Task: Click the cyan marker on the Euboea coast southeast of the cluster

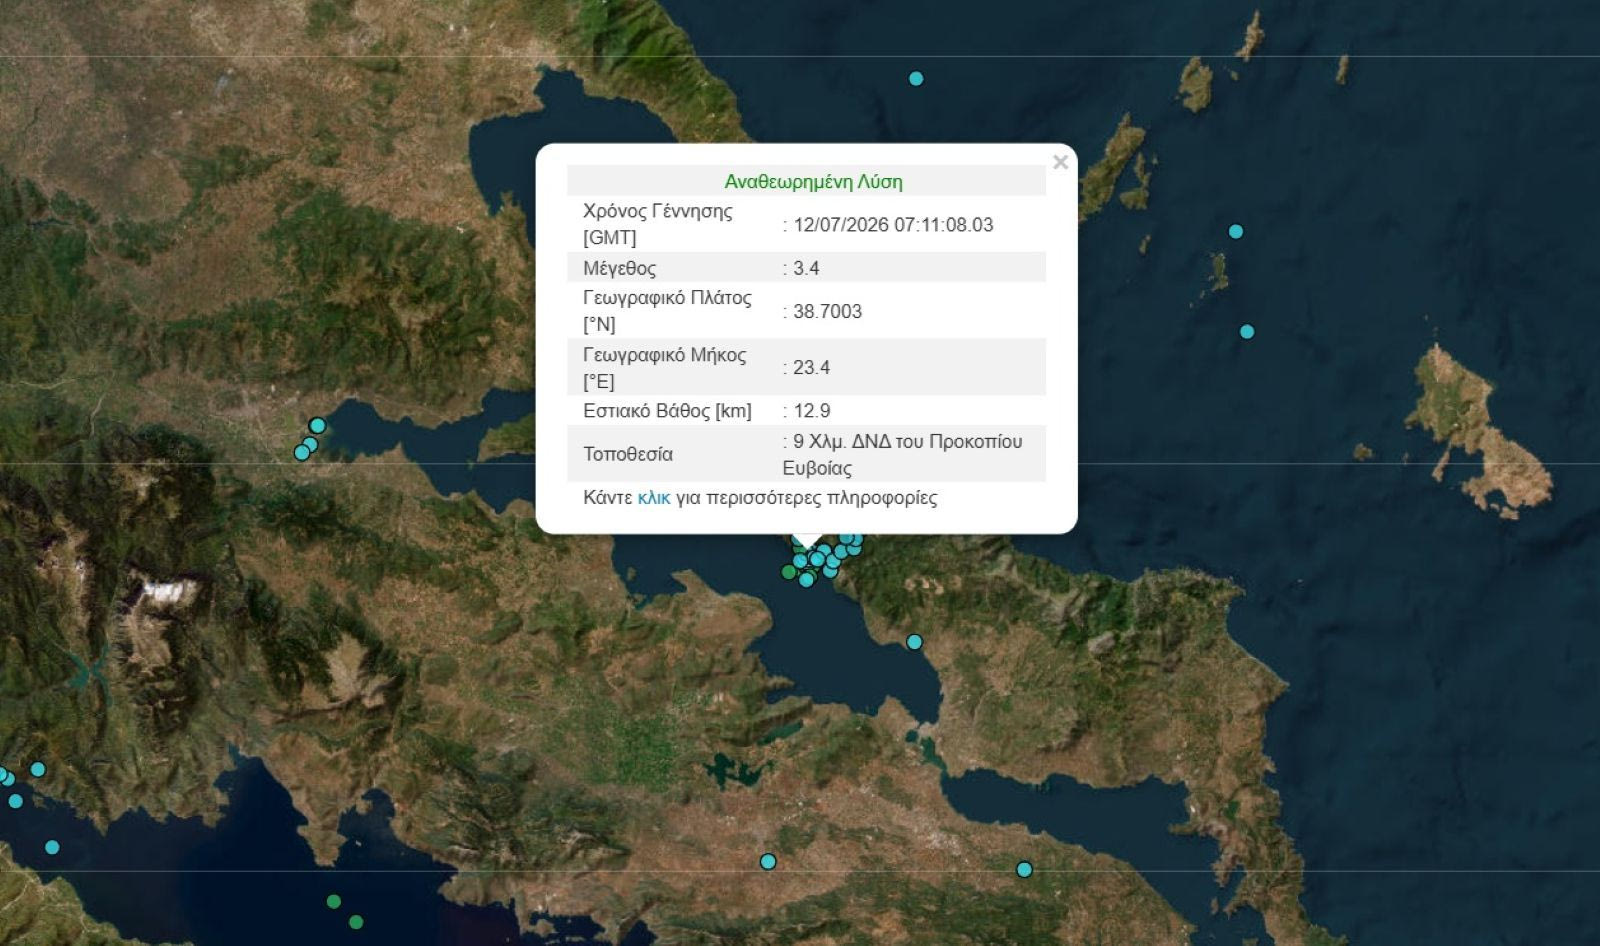Action: [x=914, y=642]
